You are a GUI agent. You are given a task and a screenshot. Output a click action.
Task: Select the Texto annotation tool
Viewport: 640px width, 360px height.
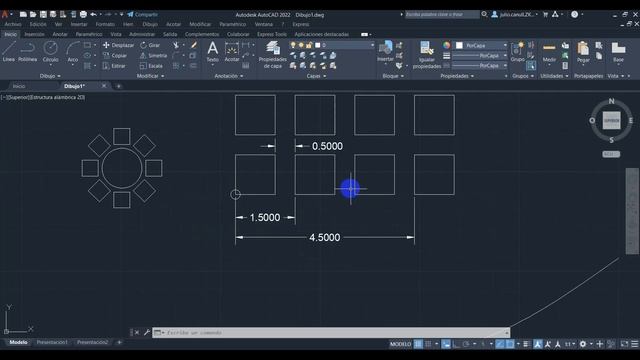pos(213,51)
